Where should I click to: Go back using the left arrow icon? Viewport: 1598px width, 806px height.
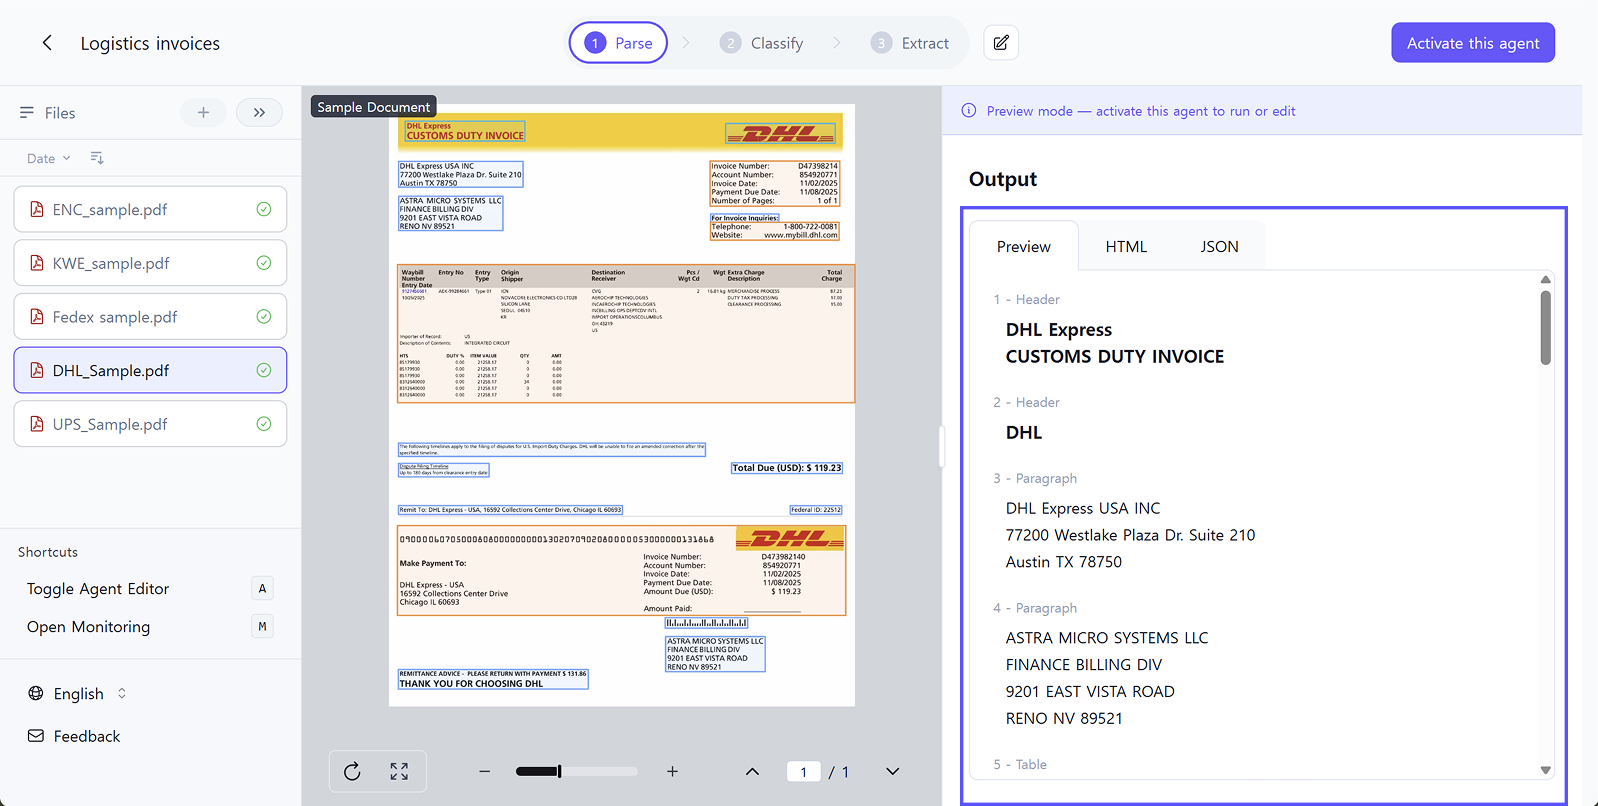(x=47, y=43)
